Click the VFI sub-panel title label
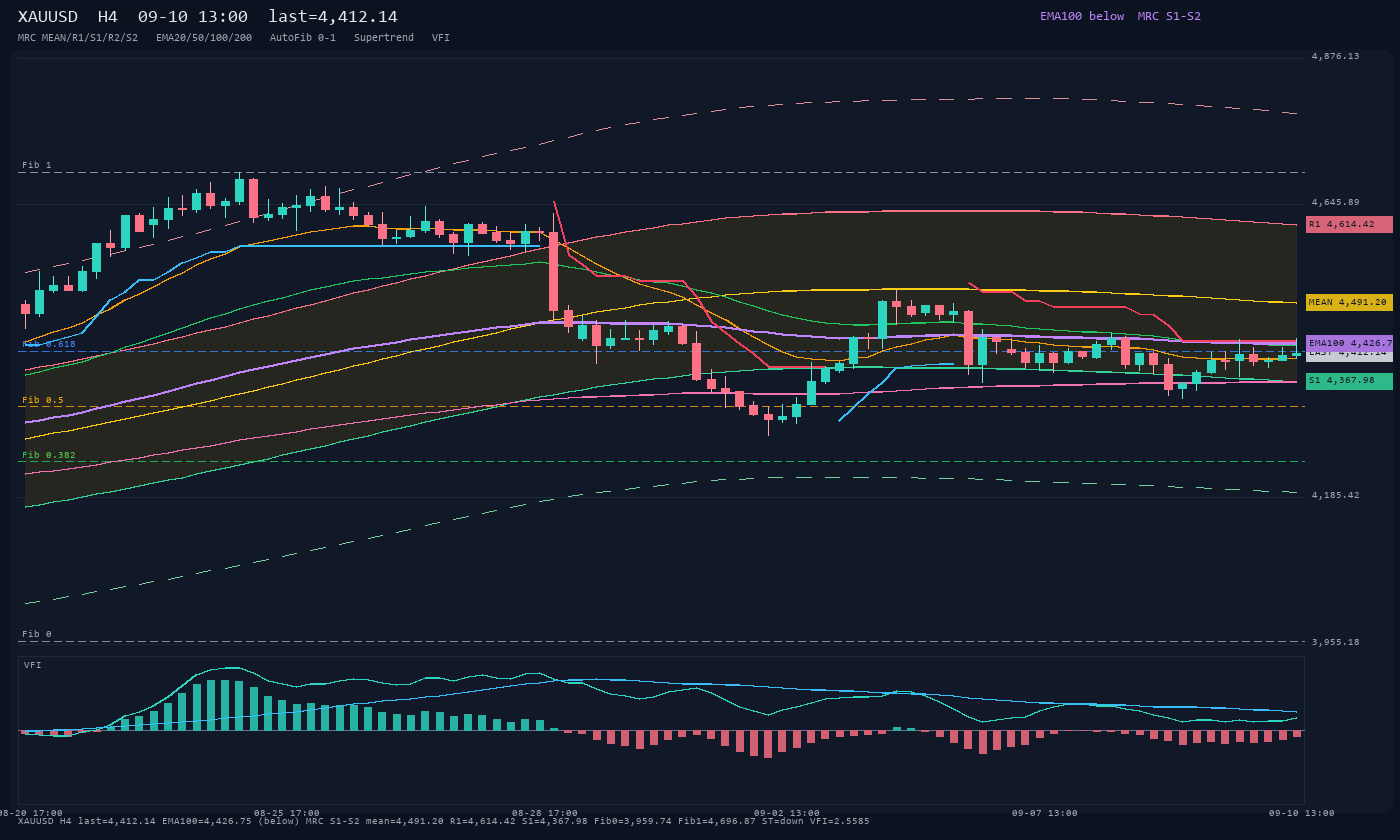Screen dimensions: 1400x840 coord(33,666)
